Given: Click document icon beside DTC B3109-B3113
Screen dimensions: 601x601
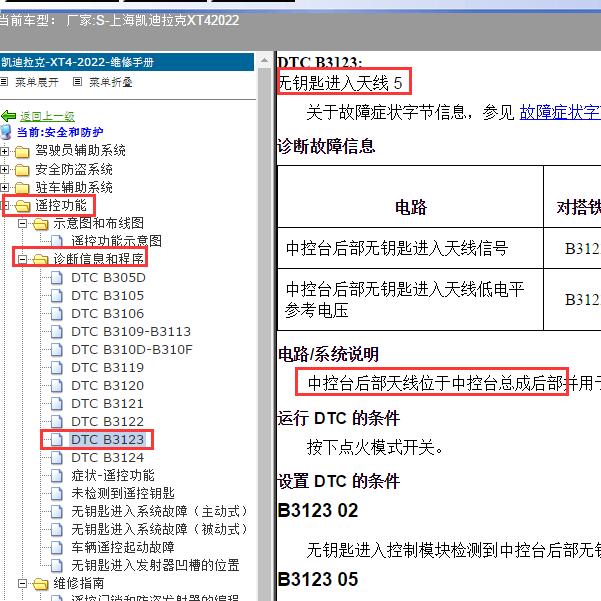Looking at the screenshot, I should 57,332.
